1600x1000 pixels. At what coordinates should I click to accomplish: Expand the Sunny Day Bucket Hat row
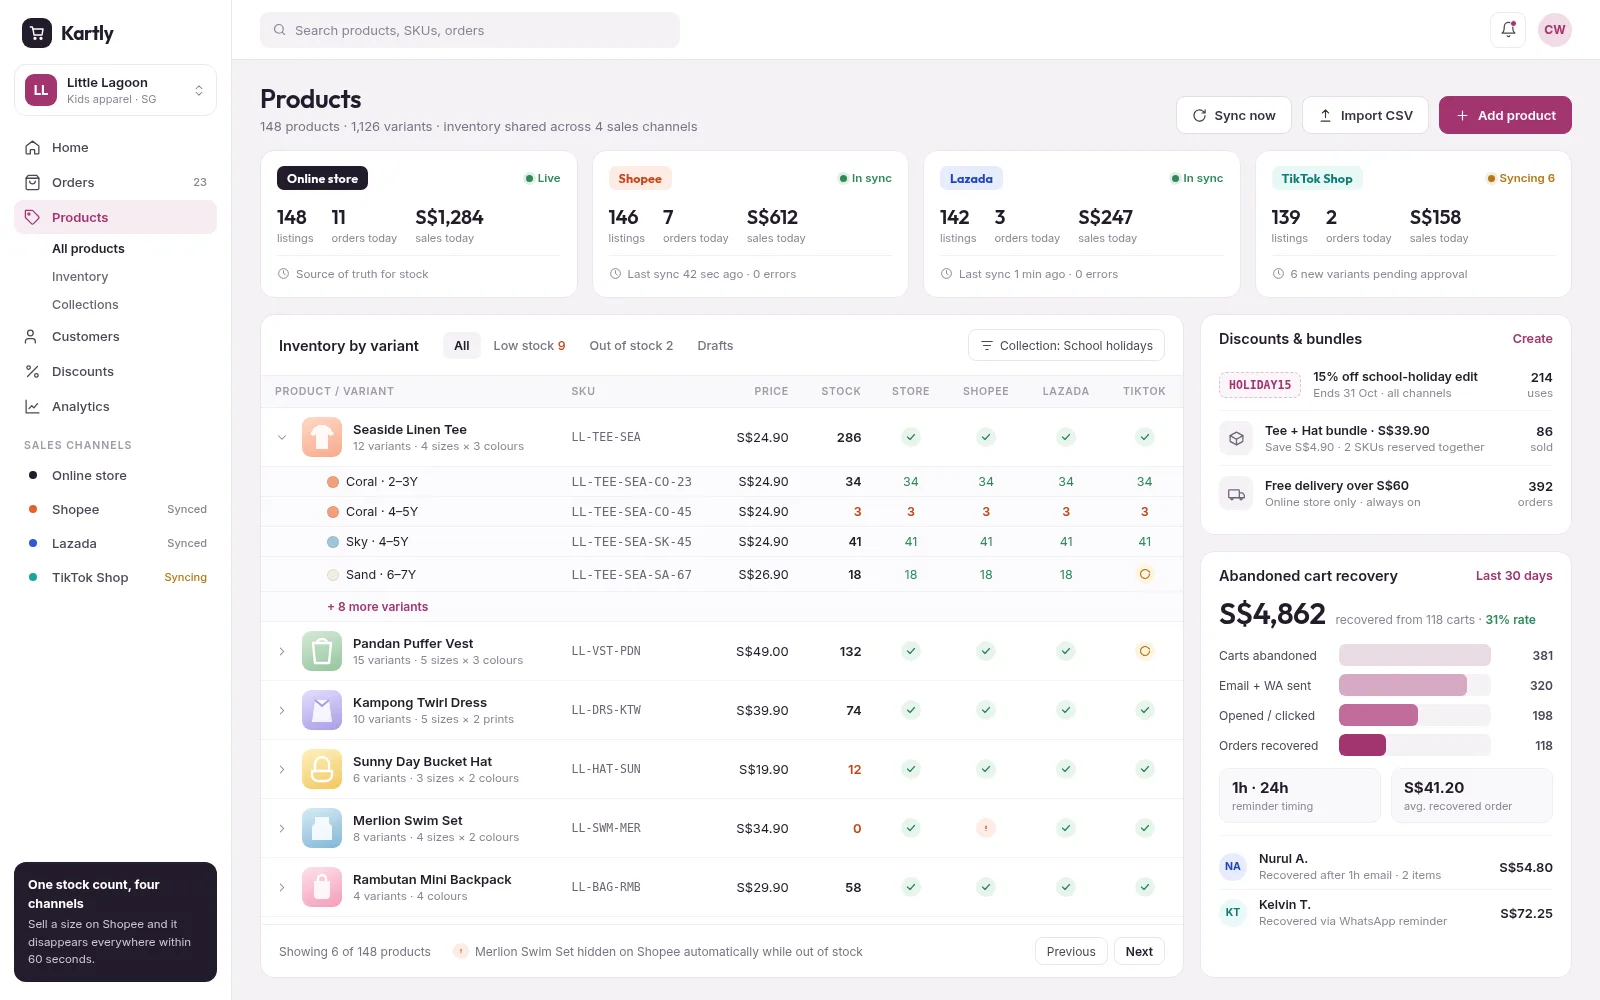click(282, 769)
